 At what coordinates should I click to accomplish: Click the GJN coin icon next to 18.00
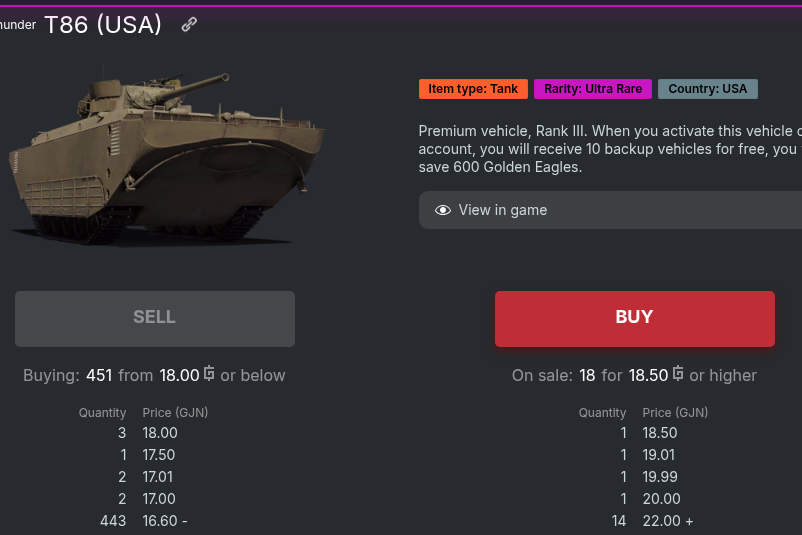pos(209,374)
